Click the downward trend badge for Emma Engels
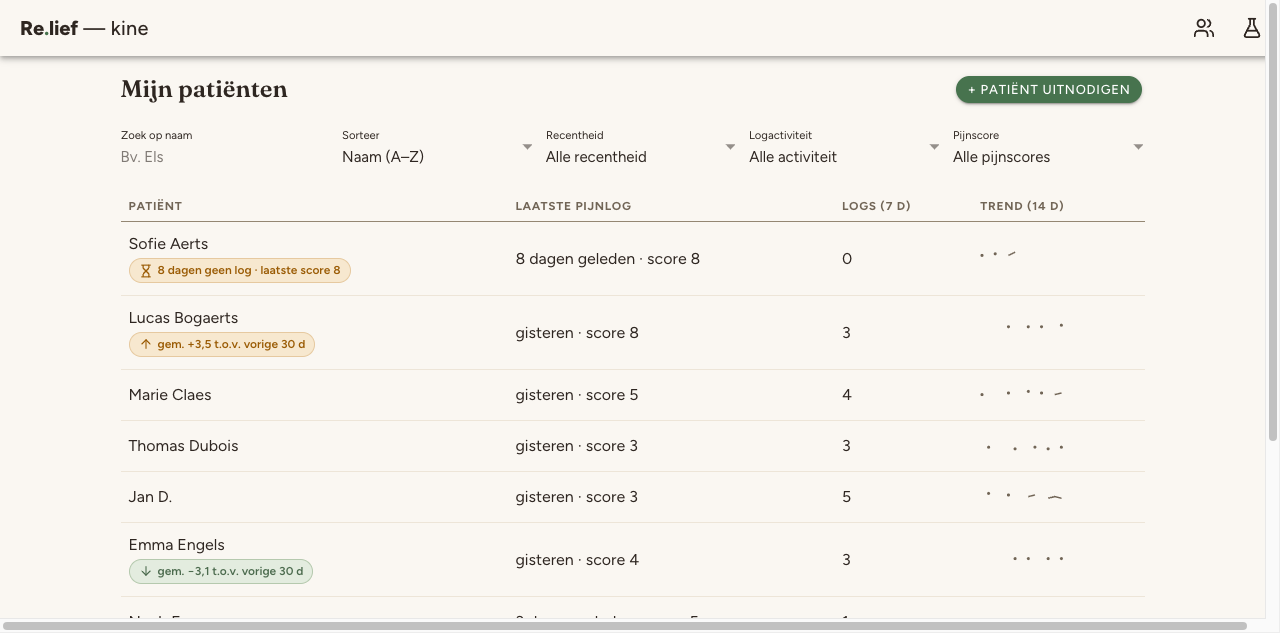The image size is (1280, 633). coord(221,571)
